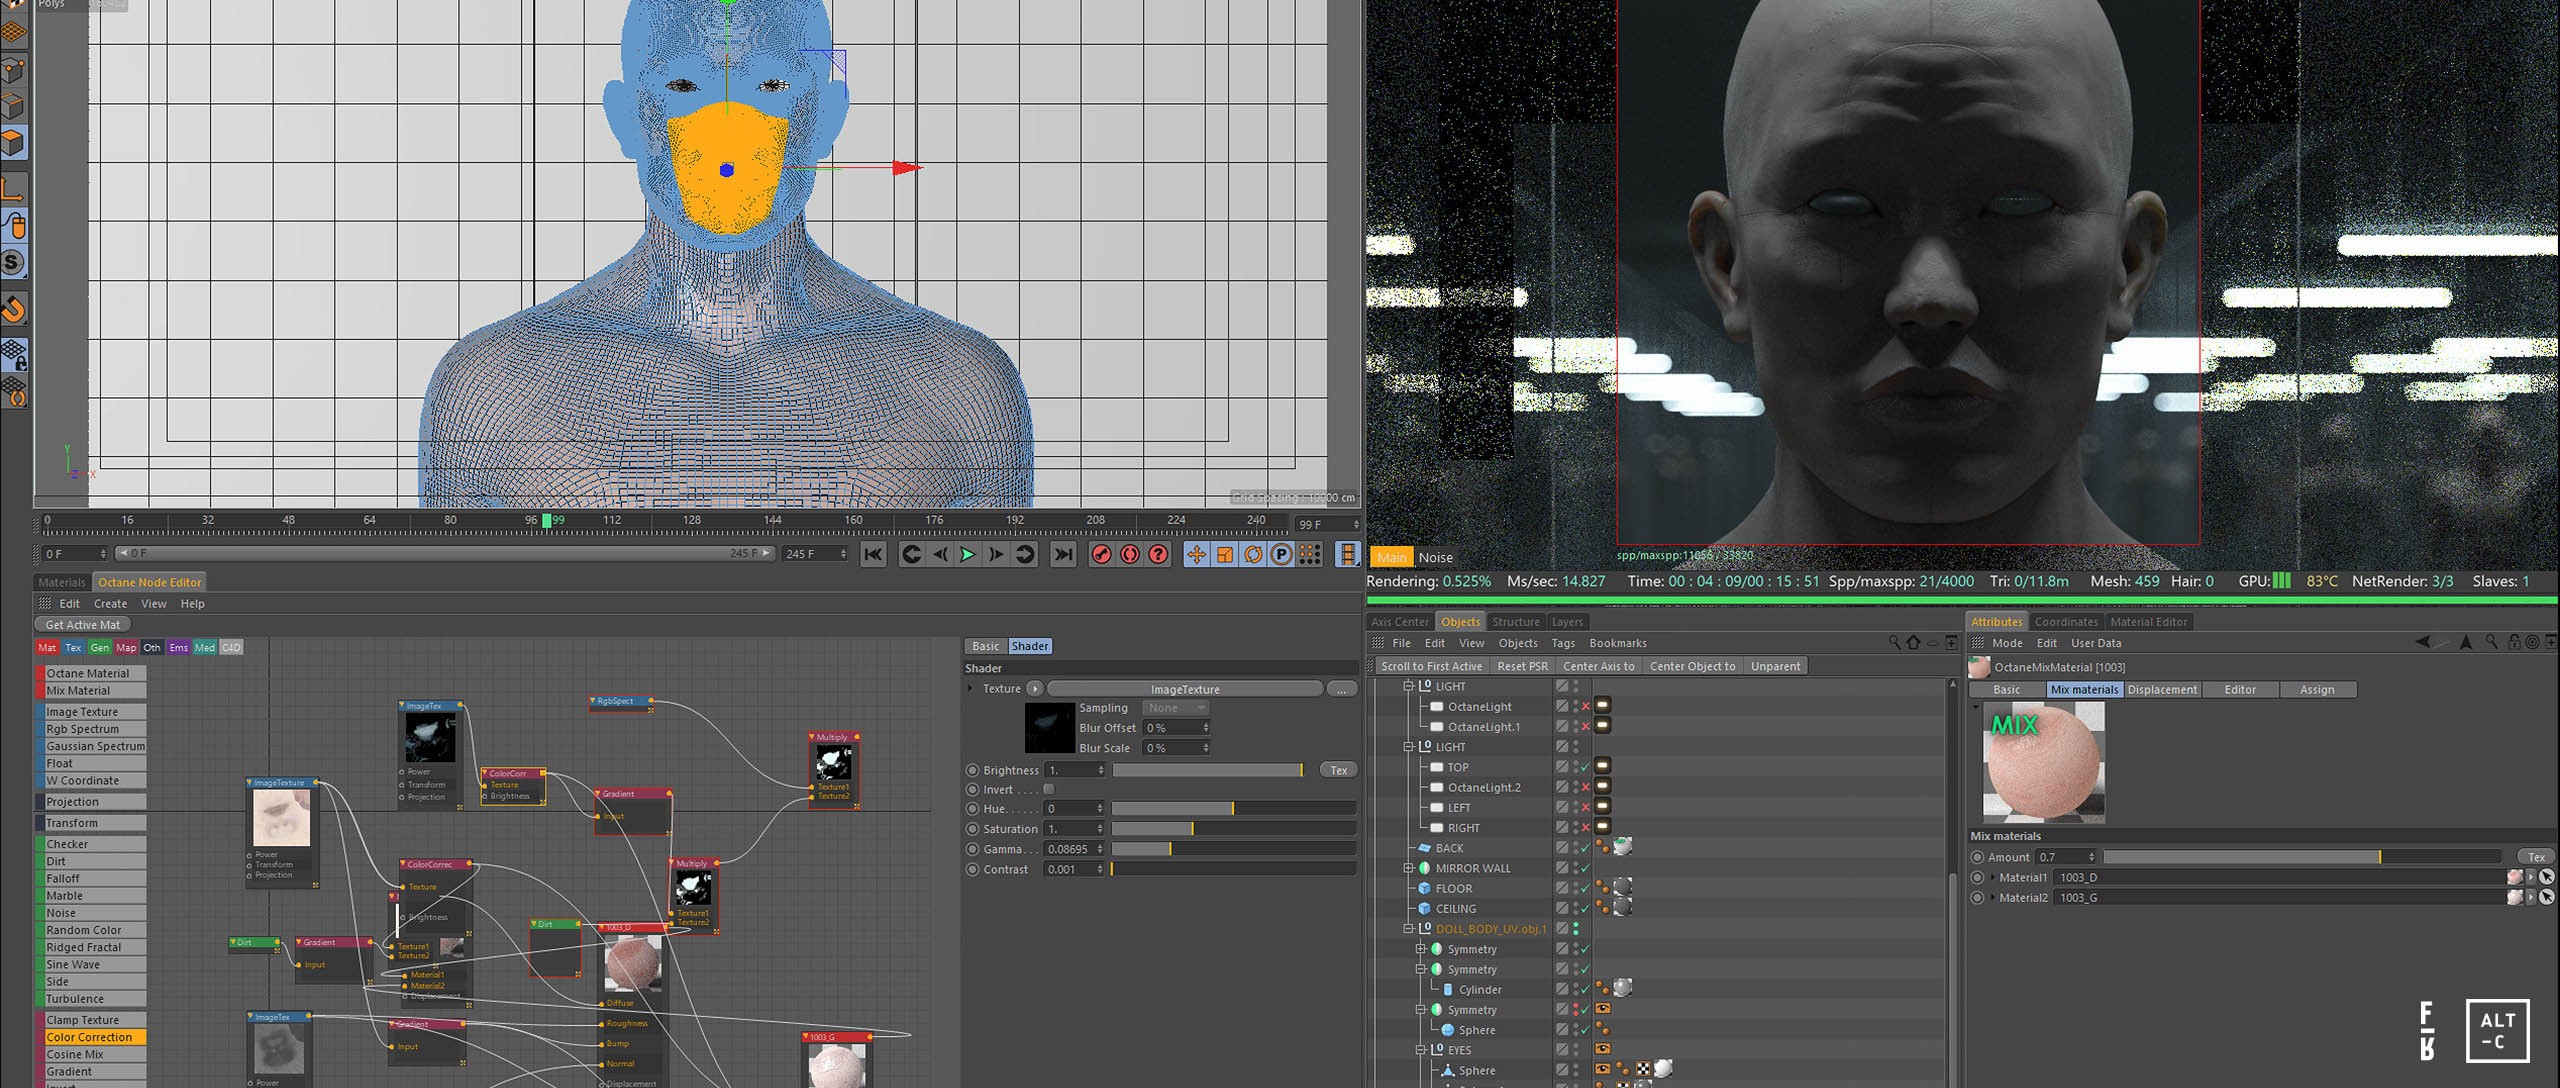Screen dimensions: 2560x1088
Task: Click ImageTexture button in Shader panel
Action: tap(1185, 689)
